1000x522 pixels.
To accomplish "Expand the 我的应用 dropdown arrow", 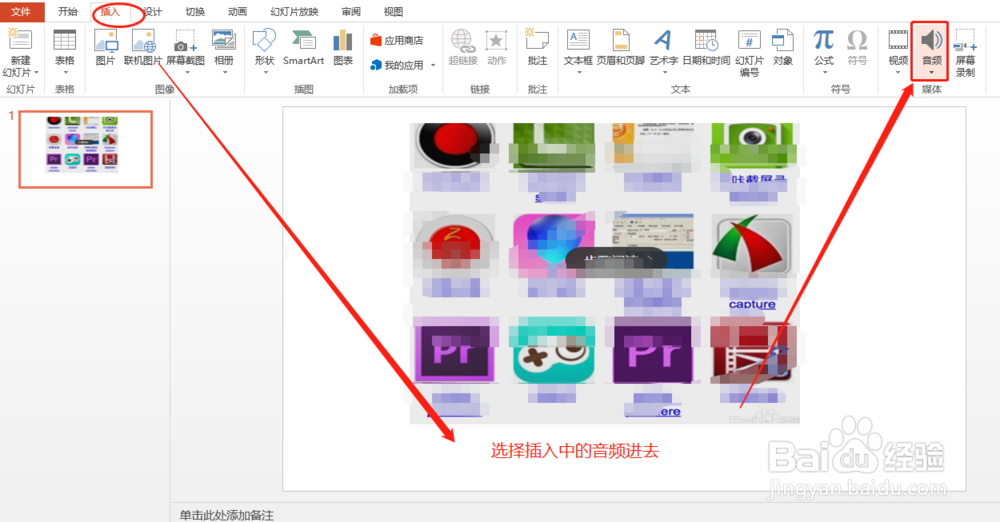I will (x=433, y=65).
